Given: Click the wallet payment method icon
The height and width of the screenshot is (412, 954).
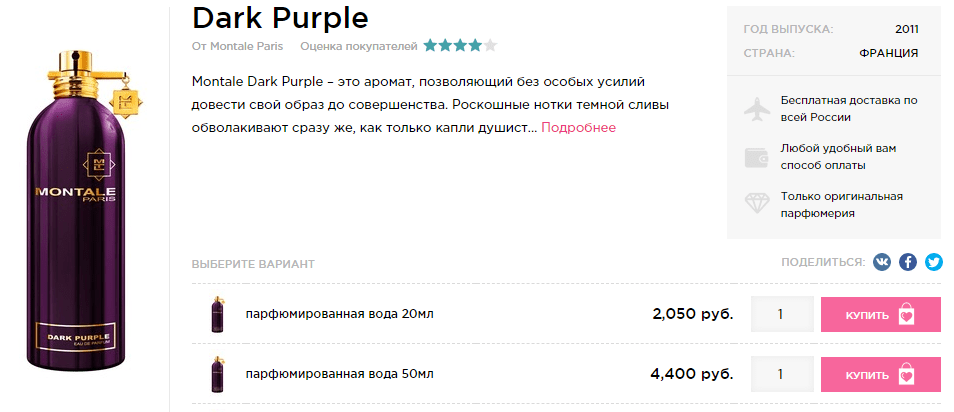Looking at the screenshot, I should pyautogui.click(x=757, y=157).
